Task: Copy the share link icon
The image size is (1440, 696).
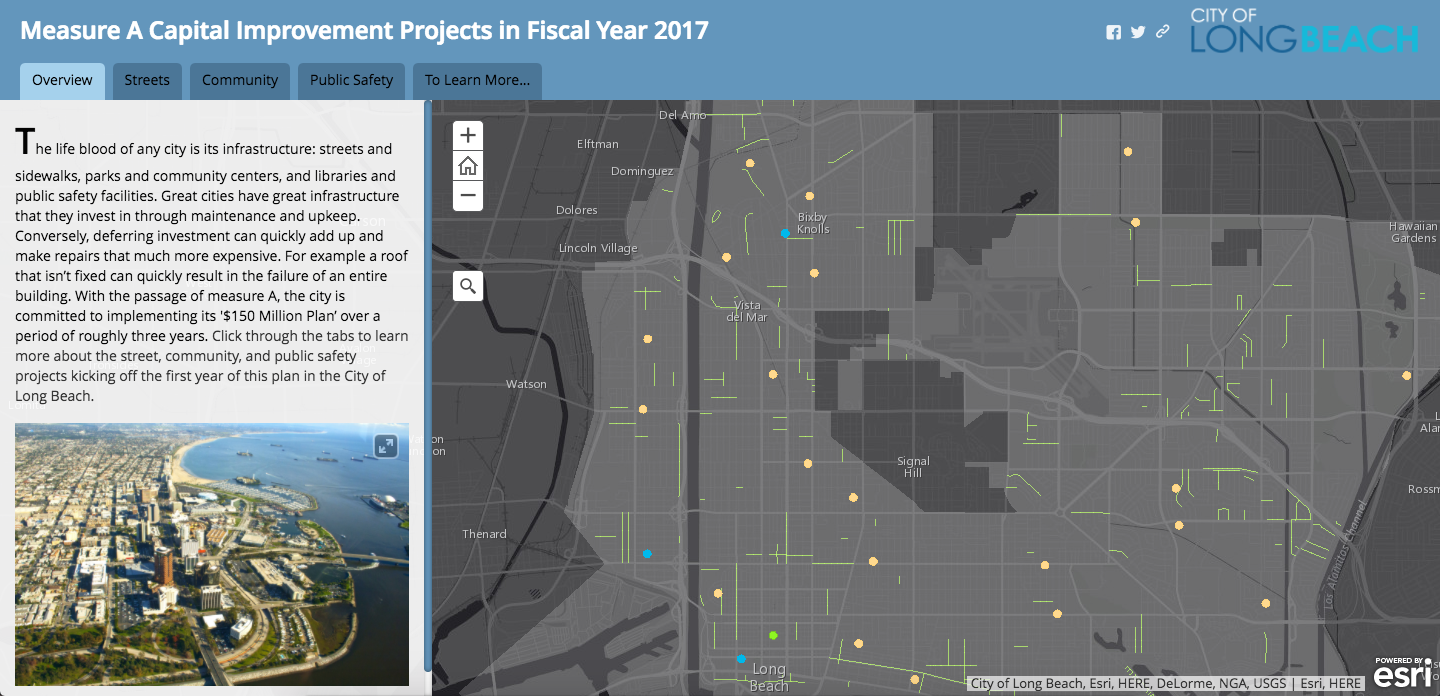Action: [x=1162, y=32]
